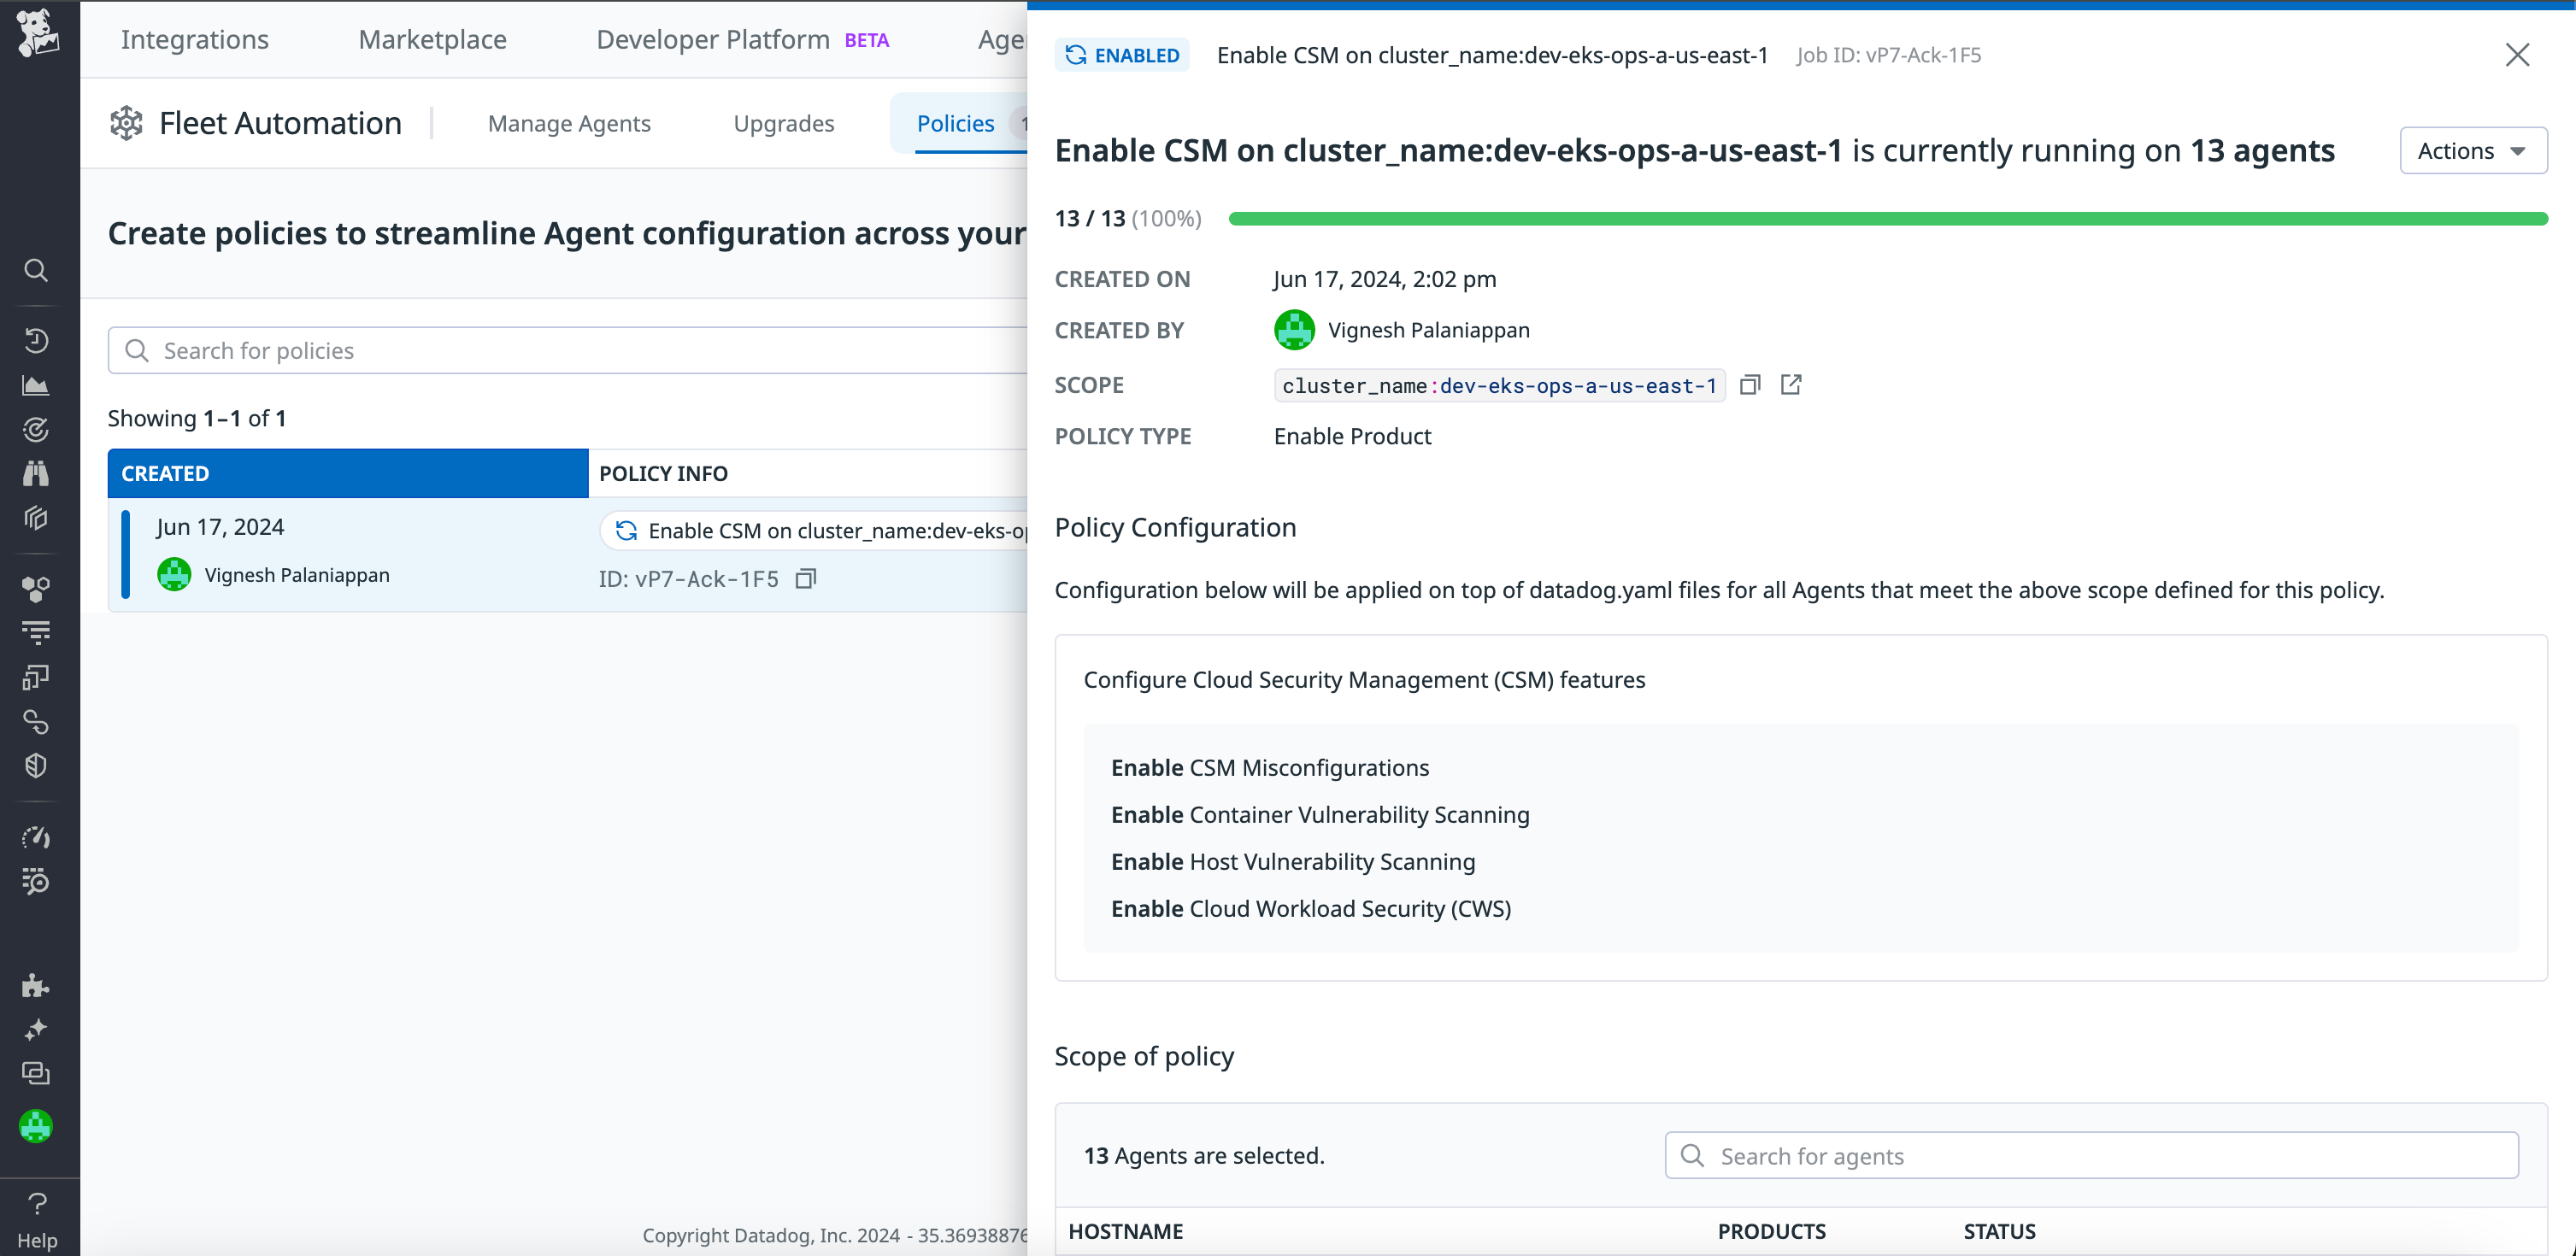
Task: Copy the Job ID vP7-Ack-1F5
Action: (x=807, y=578)
